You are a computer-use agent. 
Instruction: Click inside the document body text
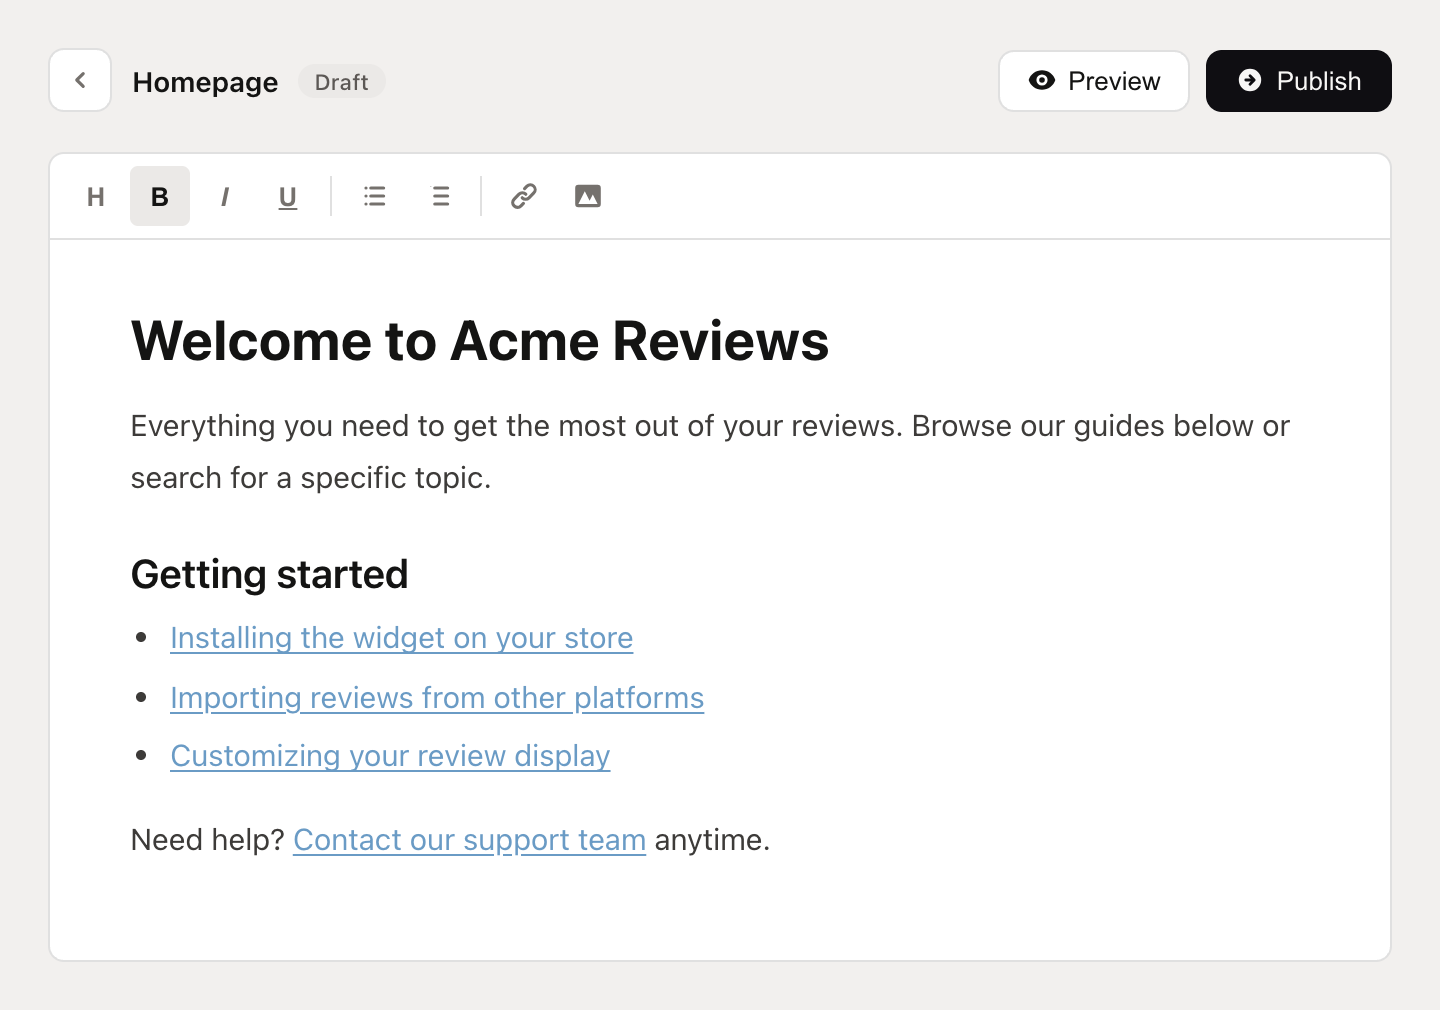(700, 451)
